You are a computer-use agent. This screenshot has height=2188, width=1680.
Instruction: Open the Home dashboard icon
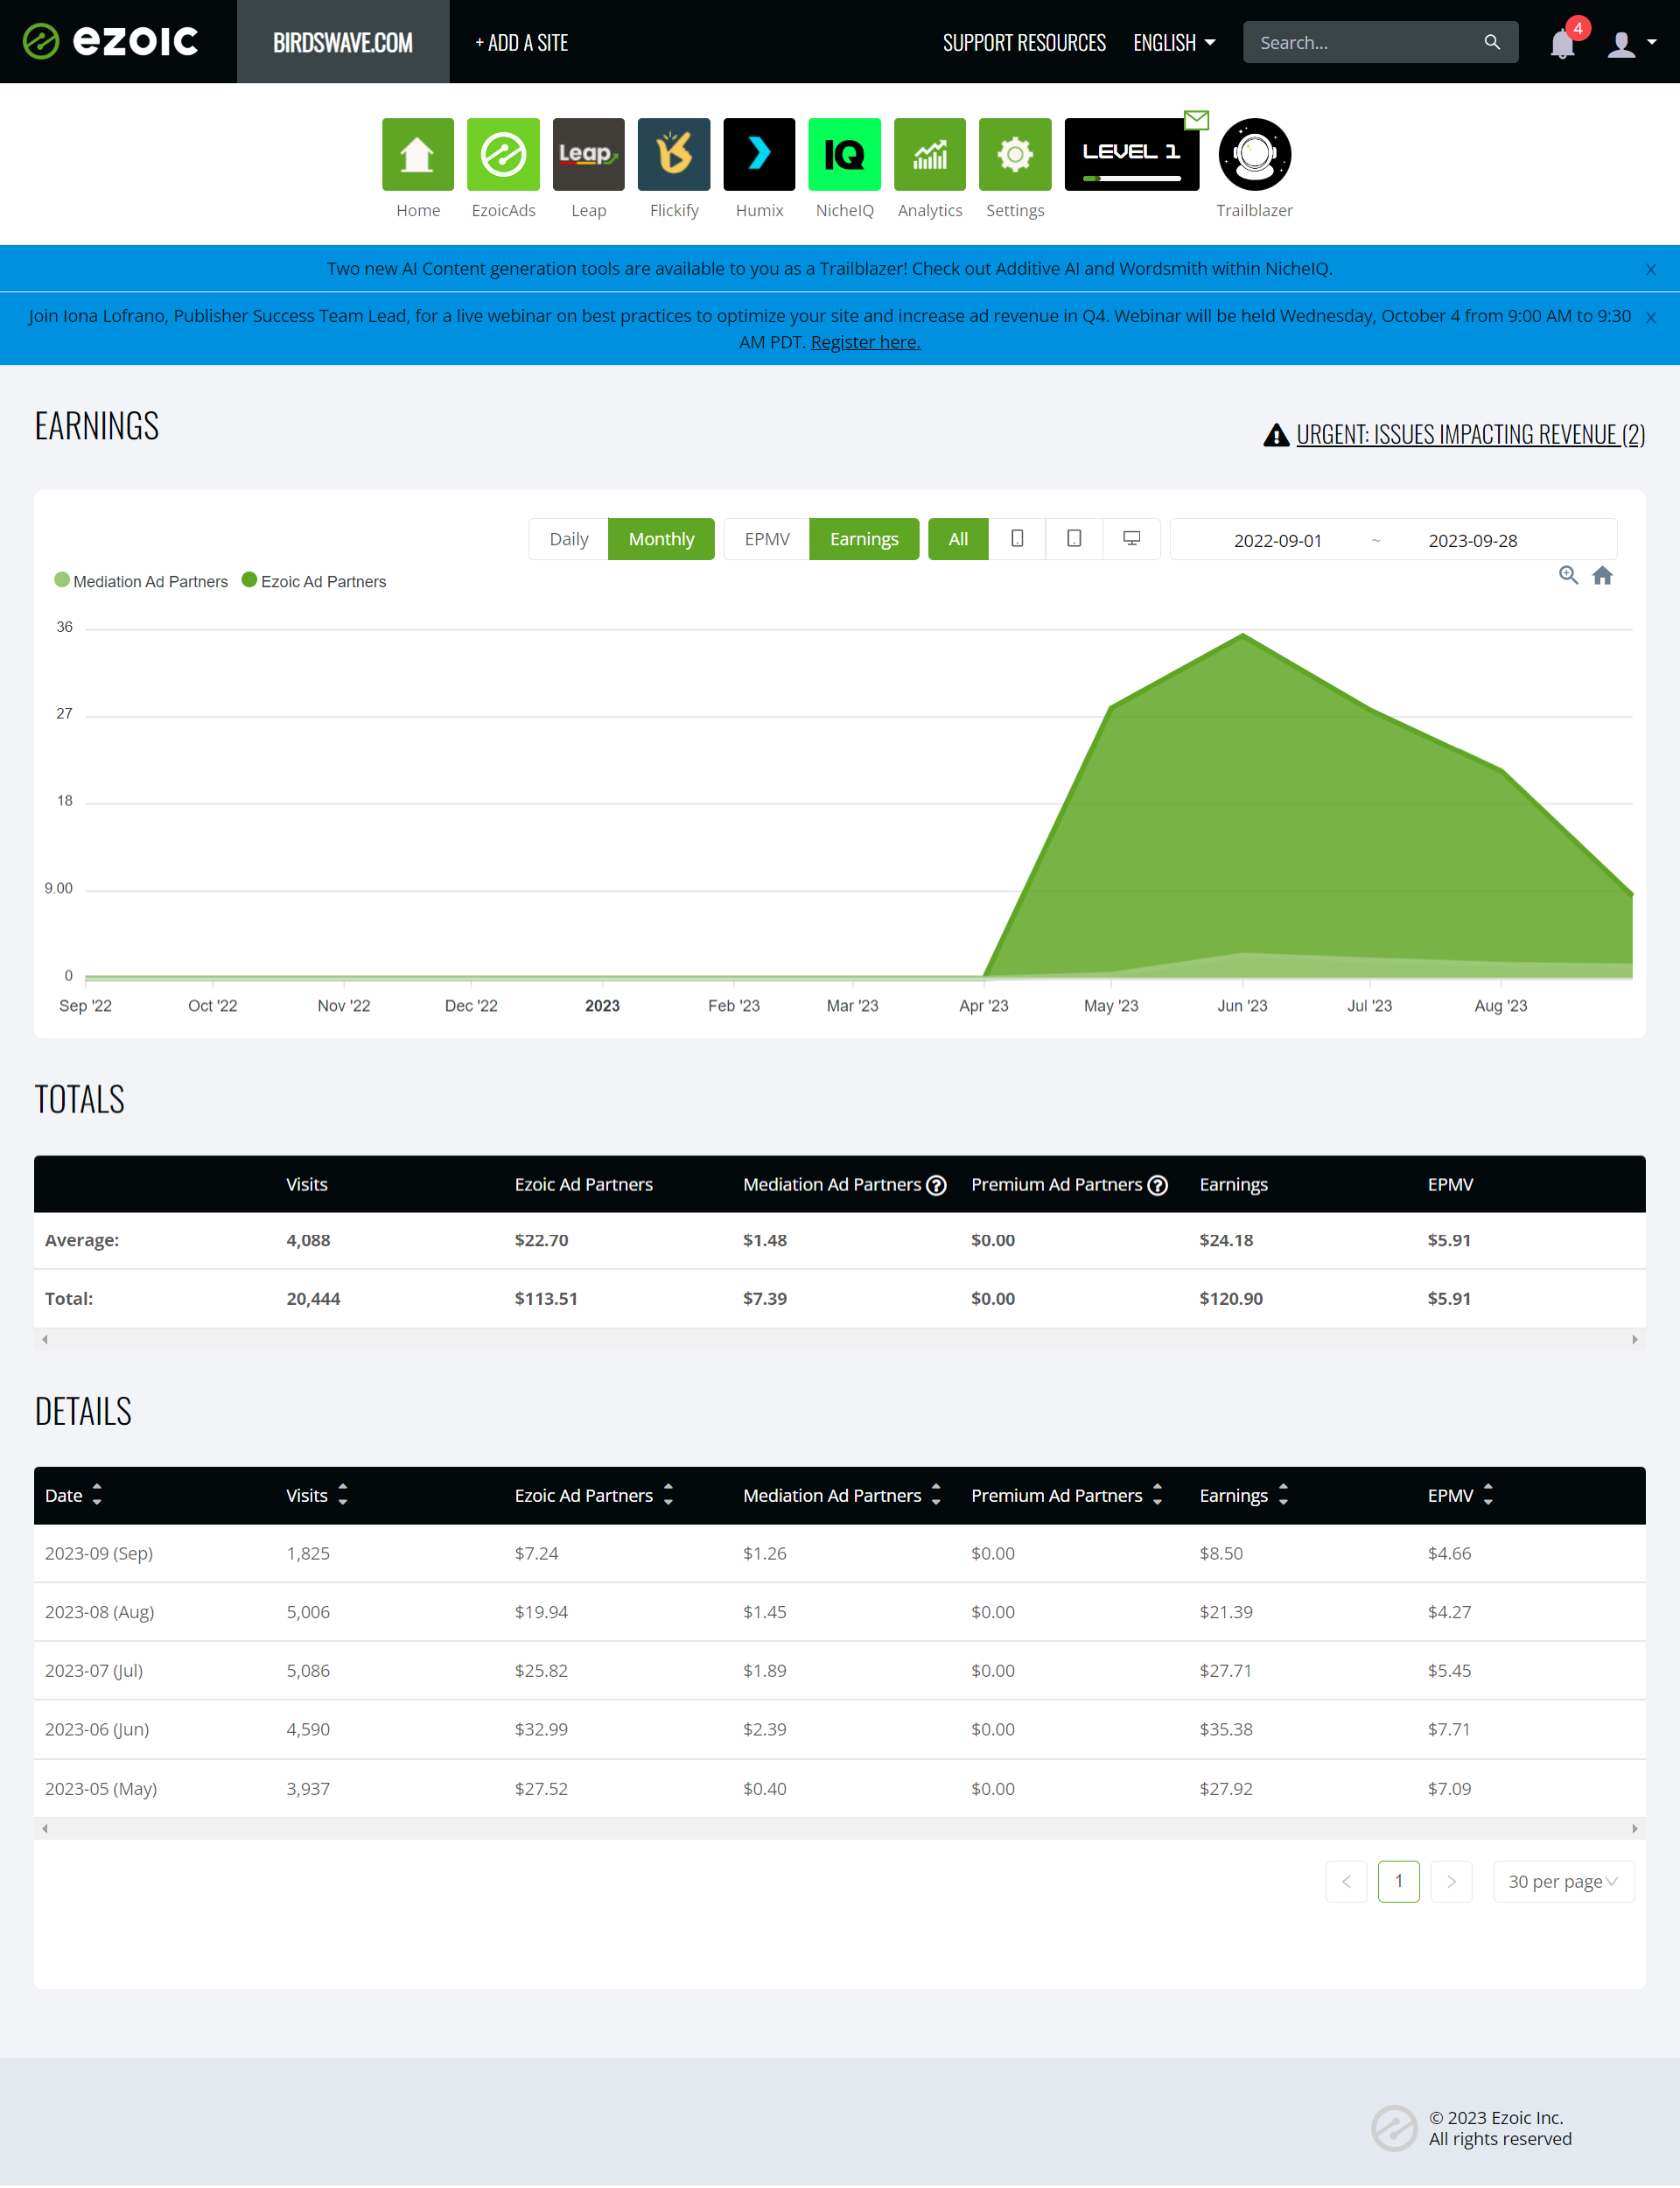(x=417, y=154)
